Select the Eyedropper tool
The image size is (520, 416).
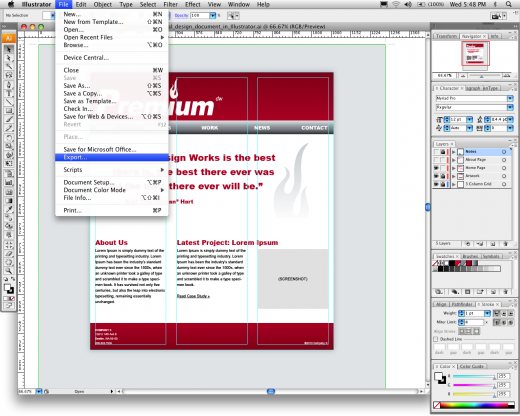coord(9,209)
